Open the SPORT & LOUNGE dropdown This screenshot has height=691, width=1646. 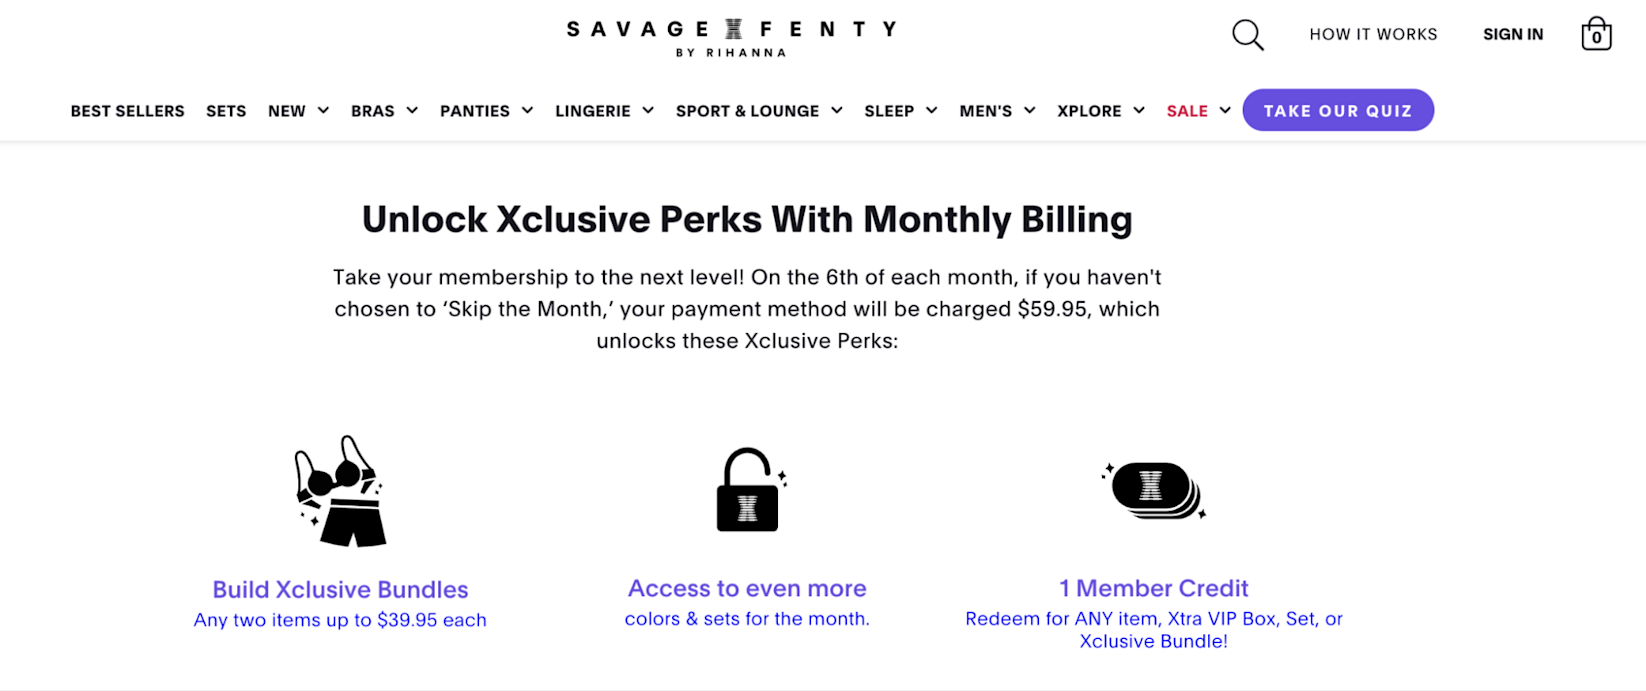click(x=758, y=110)
